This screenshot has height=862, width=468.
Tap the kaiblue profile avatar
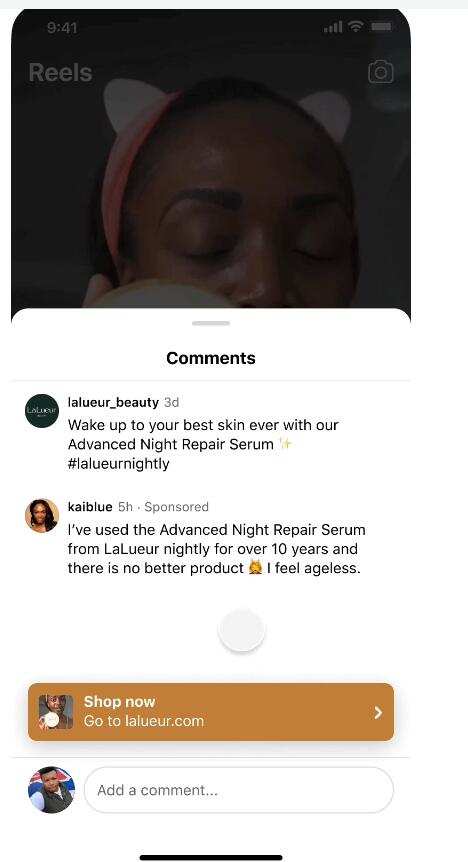pos(42,516)
